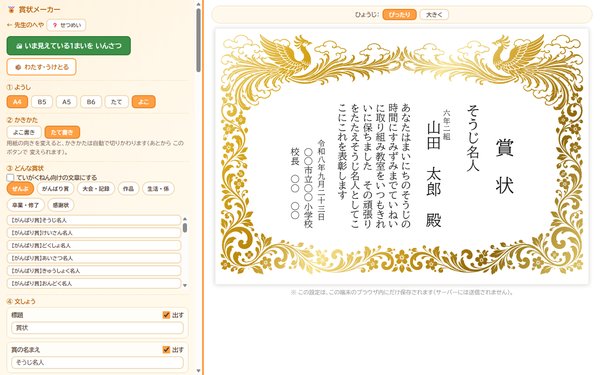Pick the 【がんばり賞】けいさん名人 template
Screen dimensions: 600x375
94,233
